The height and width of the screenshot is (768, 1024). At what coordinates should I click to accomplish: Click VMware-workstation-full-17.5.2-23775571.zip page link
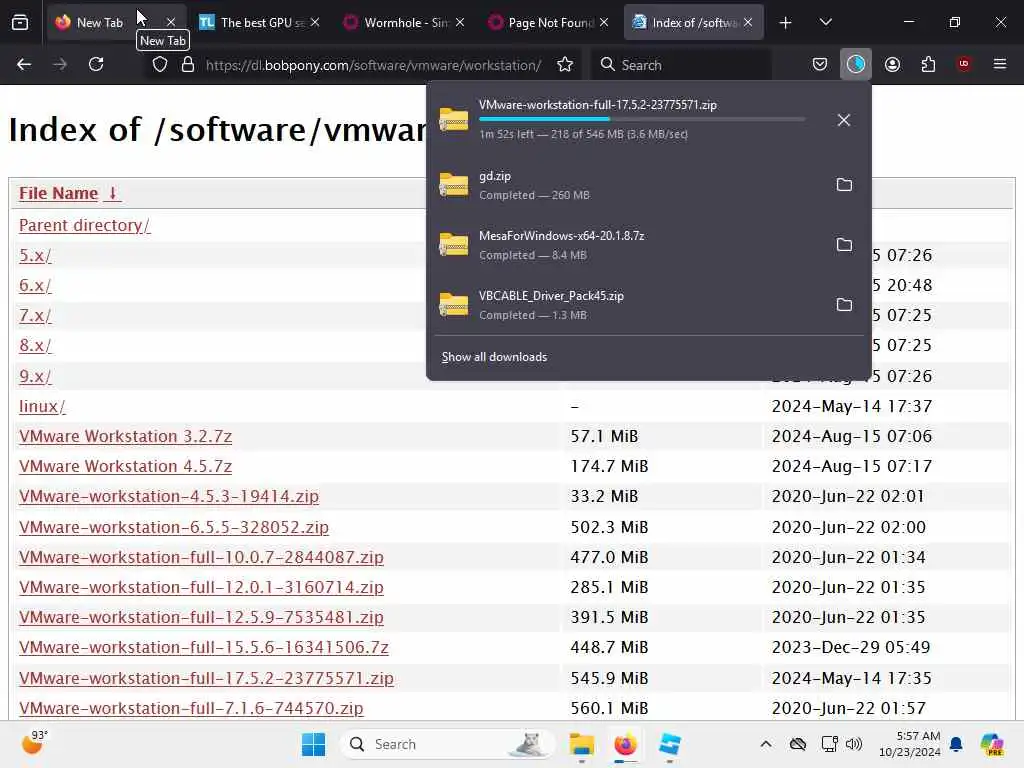coord(206,678)
